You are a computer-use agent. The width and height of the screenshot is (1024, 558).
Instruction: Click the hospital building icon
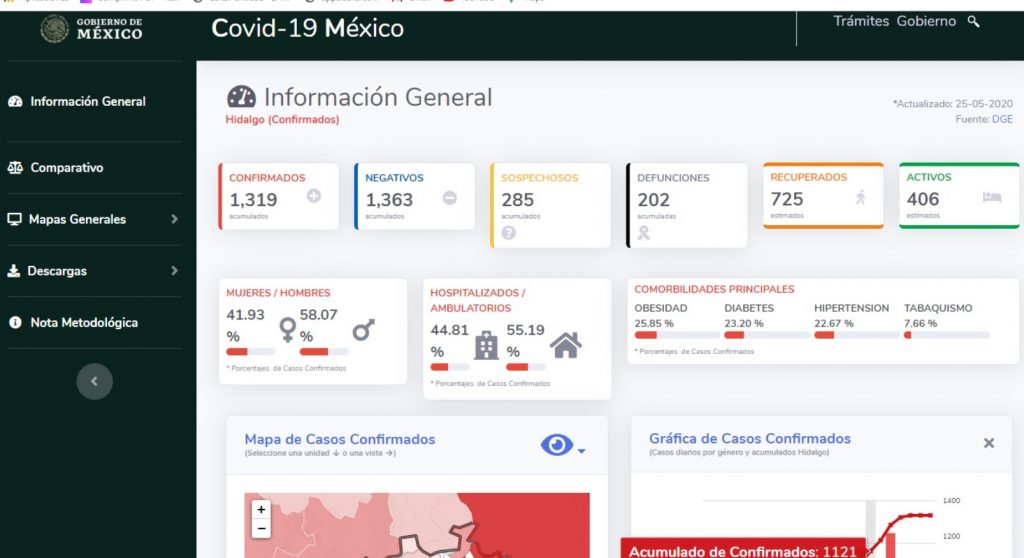coord(486,345)
